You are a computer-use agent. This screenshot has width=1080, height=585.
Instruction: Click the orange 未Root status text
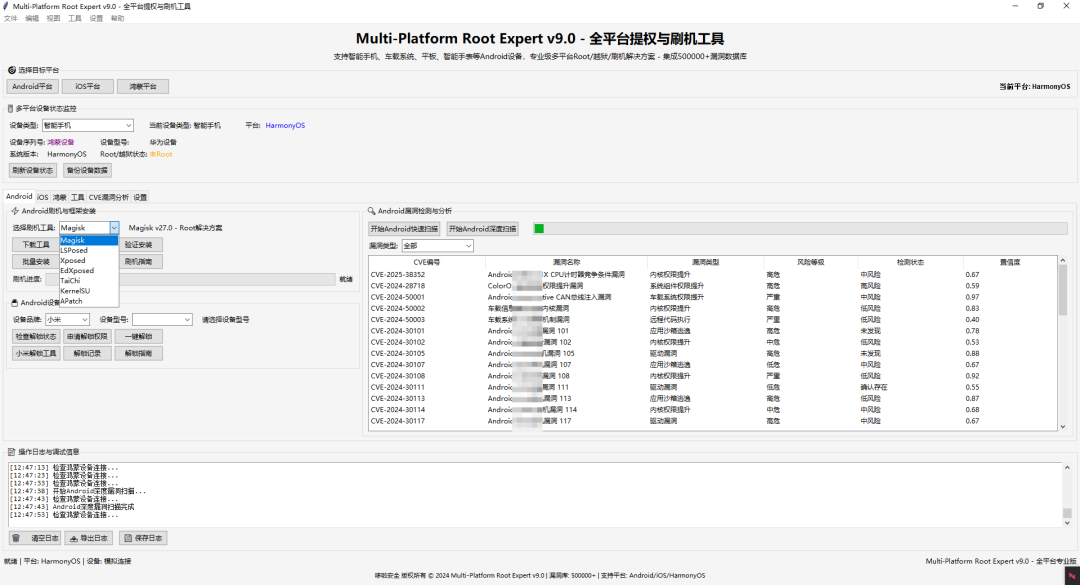[161, 154]
